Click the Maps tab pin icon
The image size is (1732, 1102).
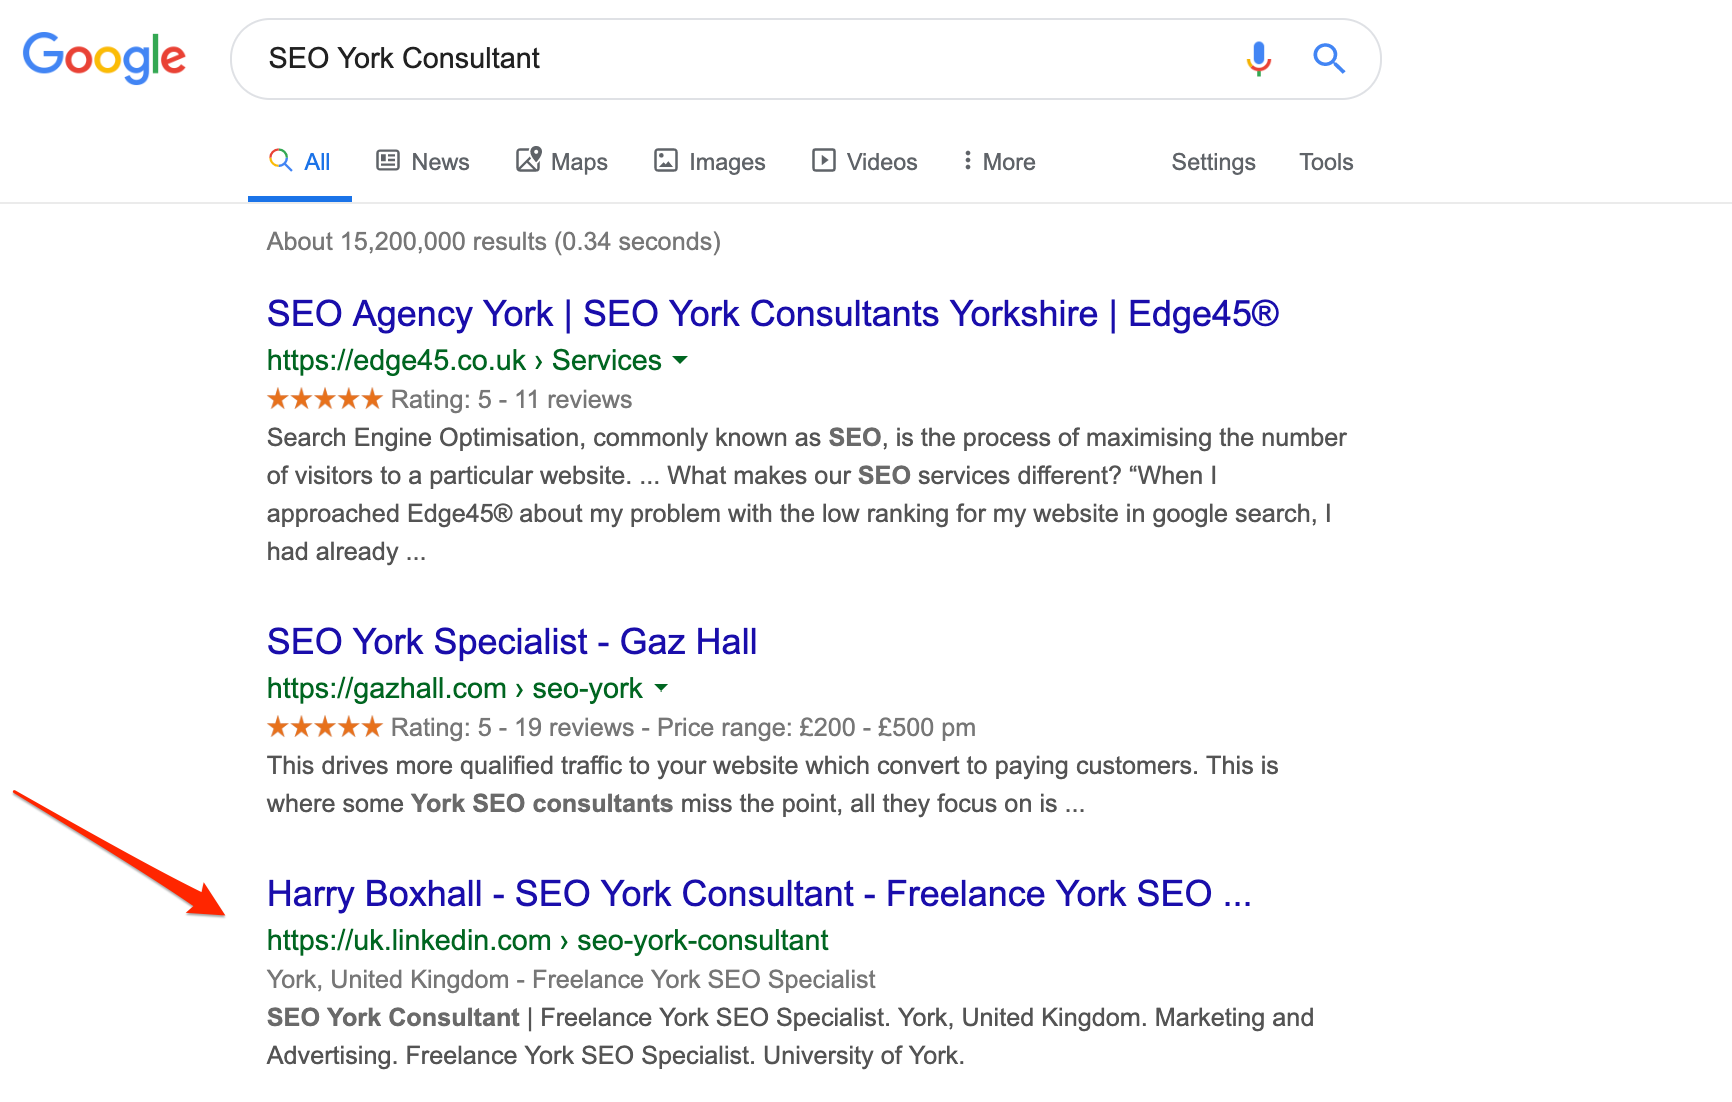coord(528,160)
